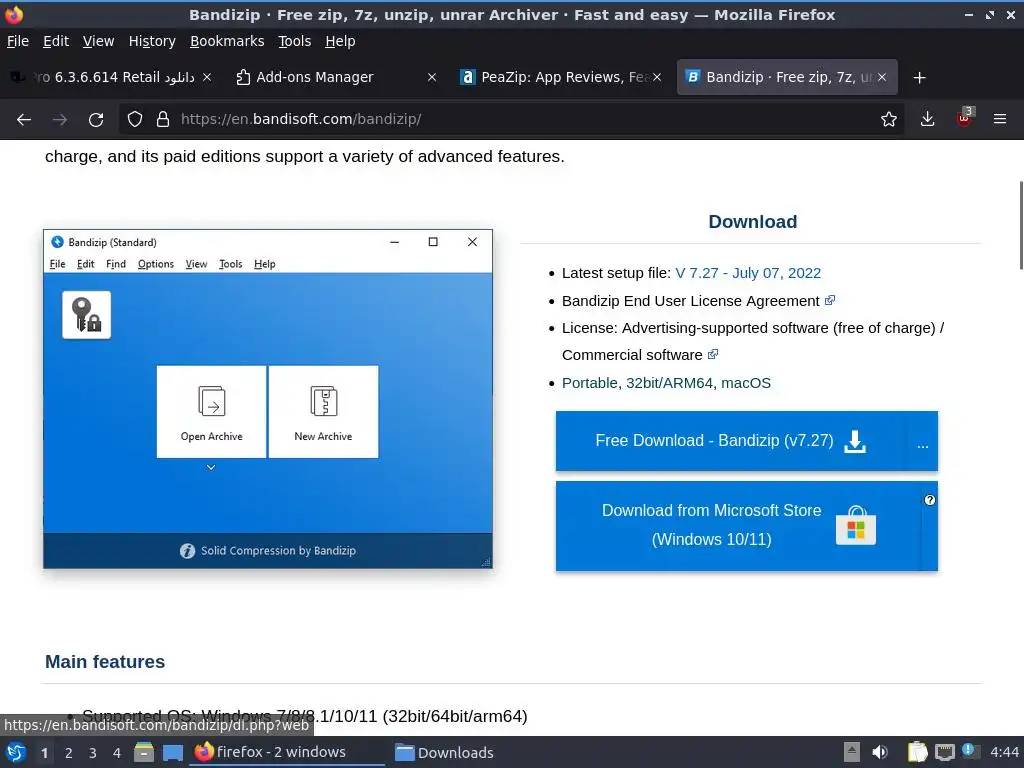
Task: Open Bandizip End User License Agreement external link icon
Action: 830,300
